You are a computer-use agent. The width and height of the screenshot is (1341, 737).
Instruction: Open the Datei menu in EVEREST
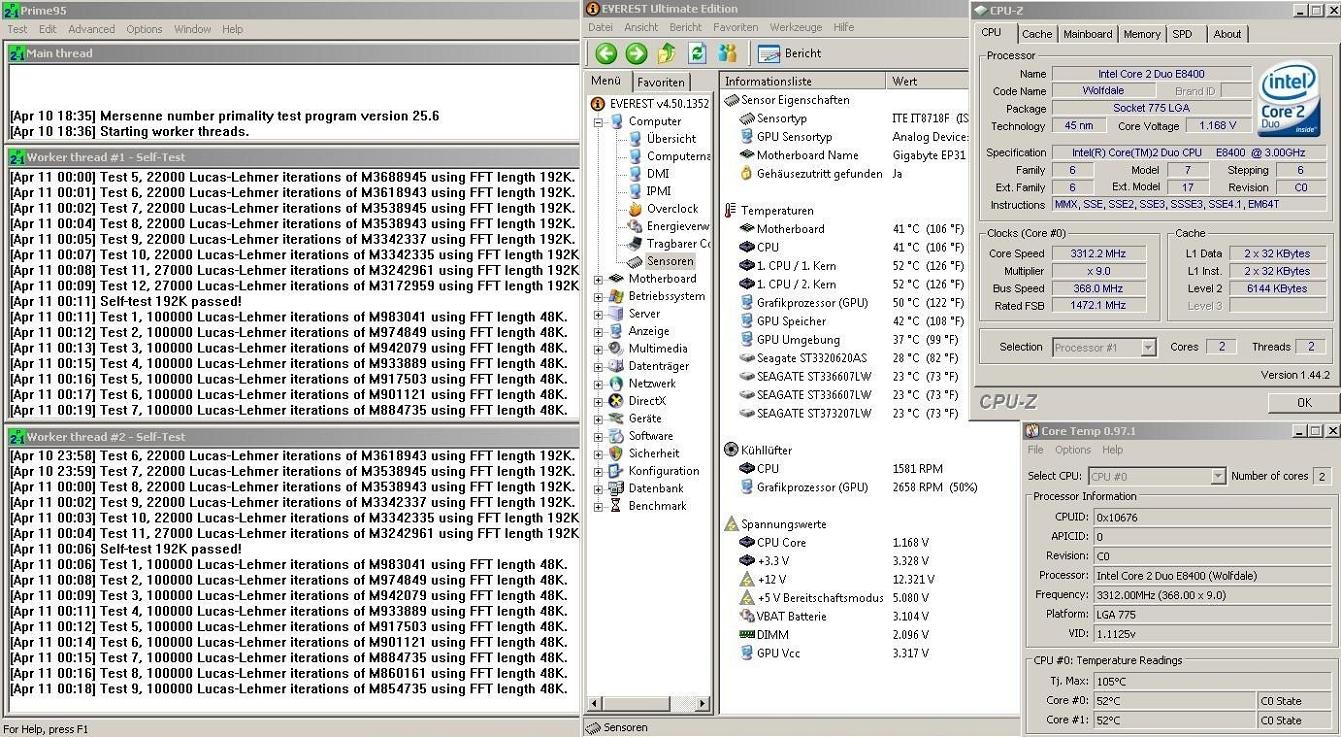click(600, 27)
